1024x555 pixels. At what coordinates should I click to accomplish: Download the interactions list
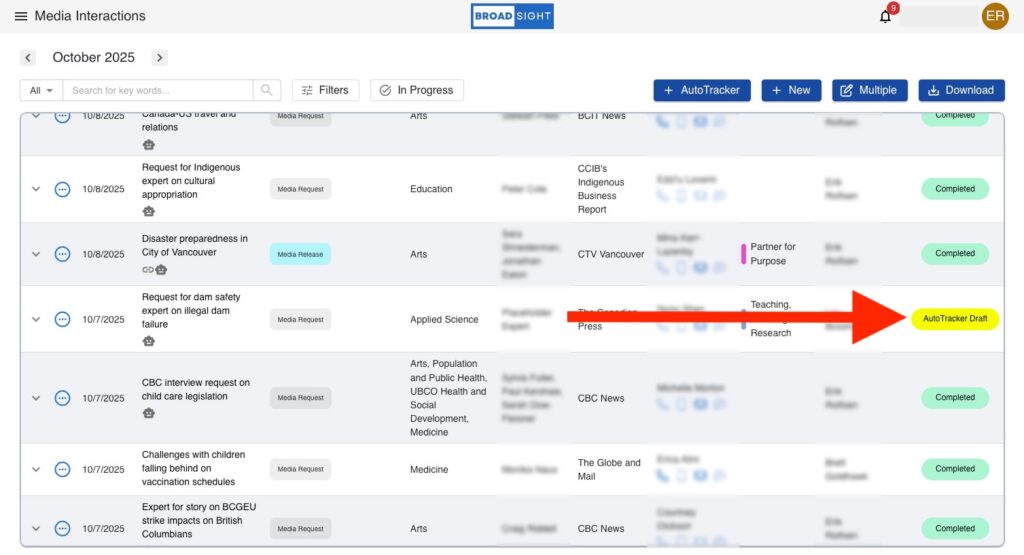(961, 90)
